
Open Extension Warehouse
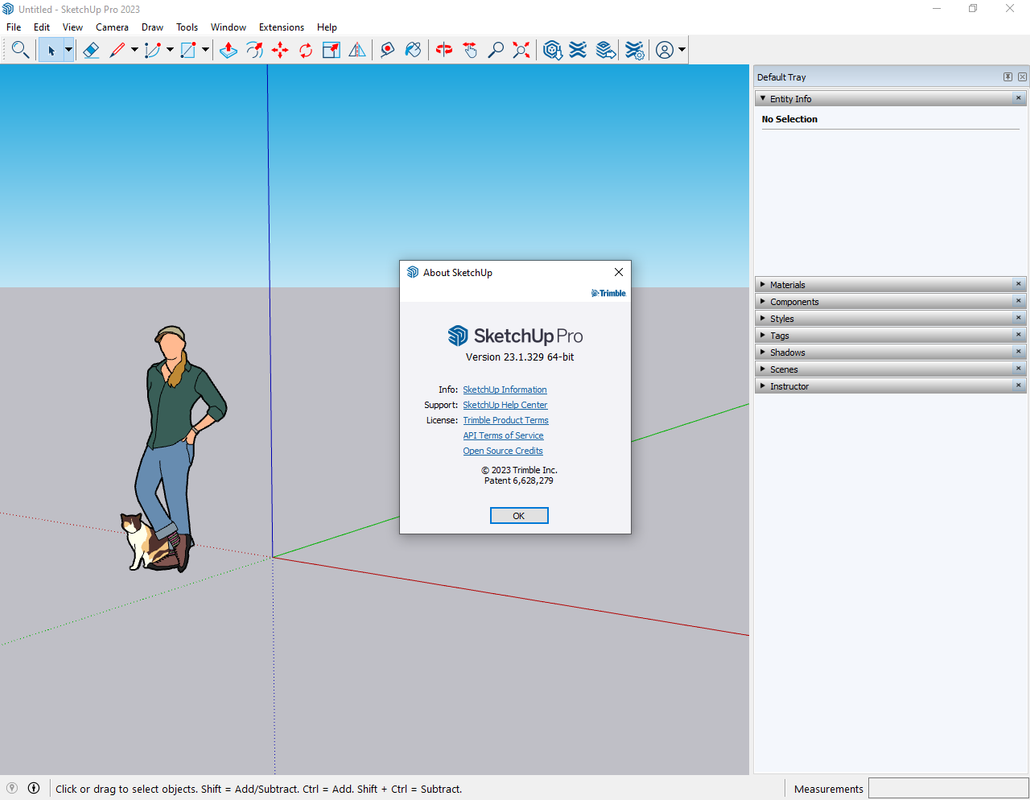tap(578, 50)
